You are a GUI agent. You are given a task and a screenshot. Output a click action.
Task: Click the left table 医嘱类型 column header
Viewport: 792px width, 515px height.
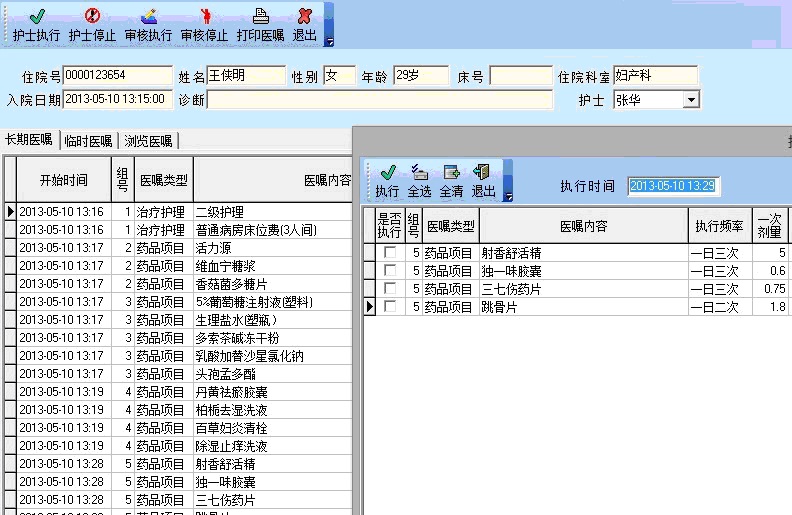pos(164,180)
